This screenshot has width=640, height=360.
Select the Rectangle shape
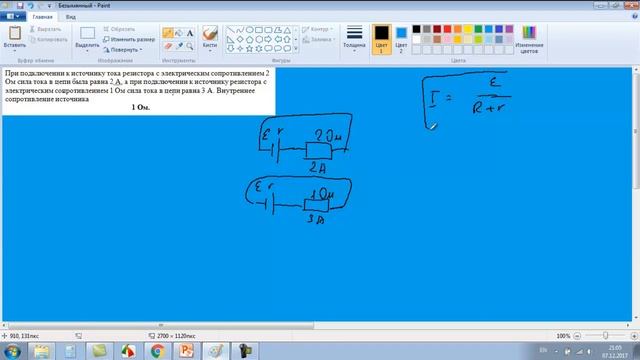[x=259, y=30]
